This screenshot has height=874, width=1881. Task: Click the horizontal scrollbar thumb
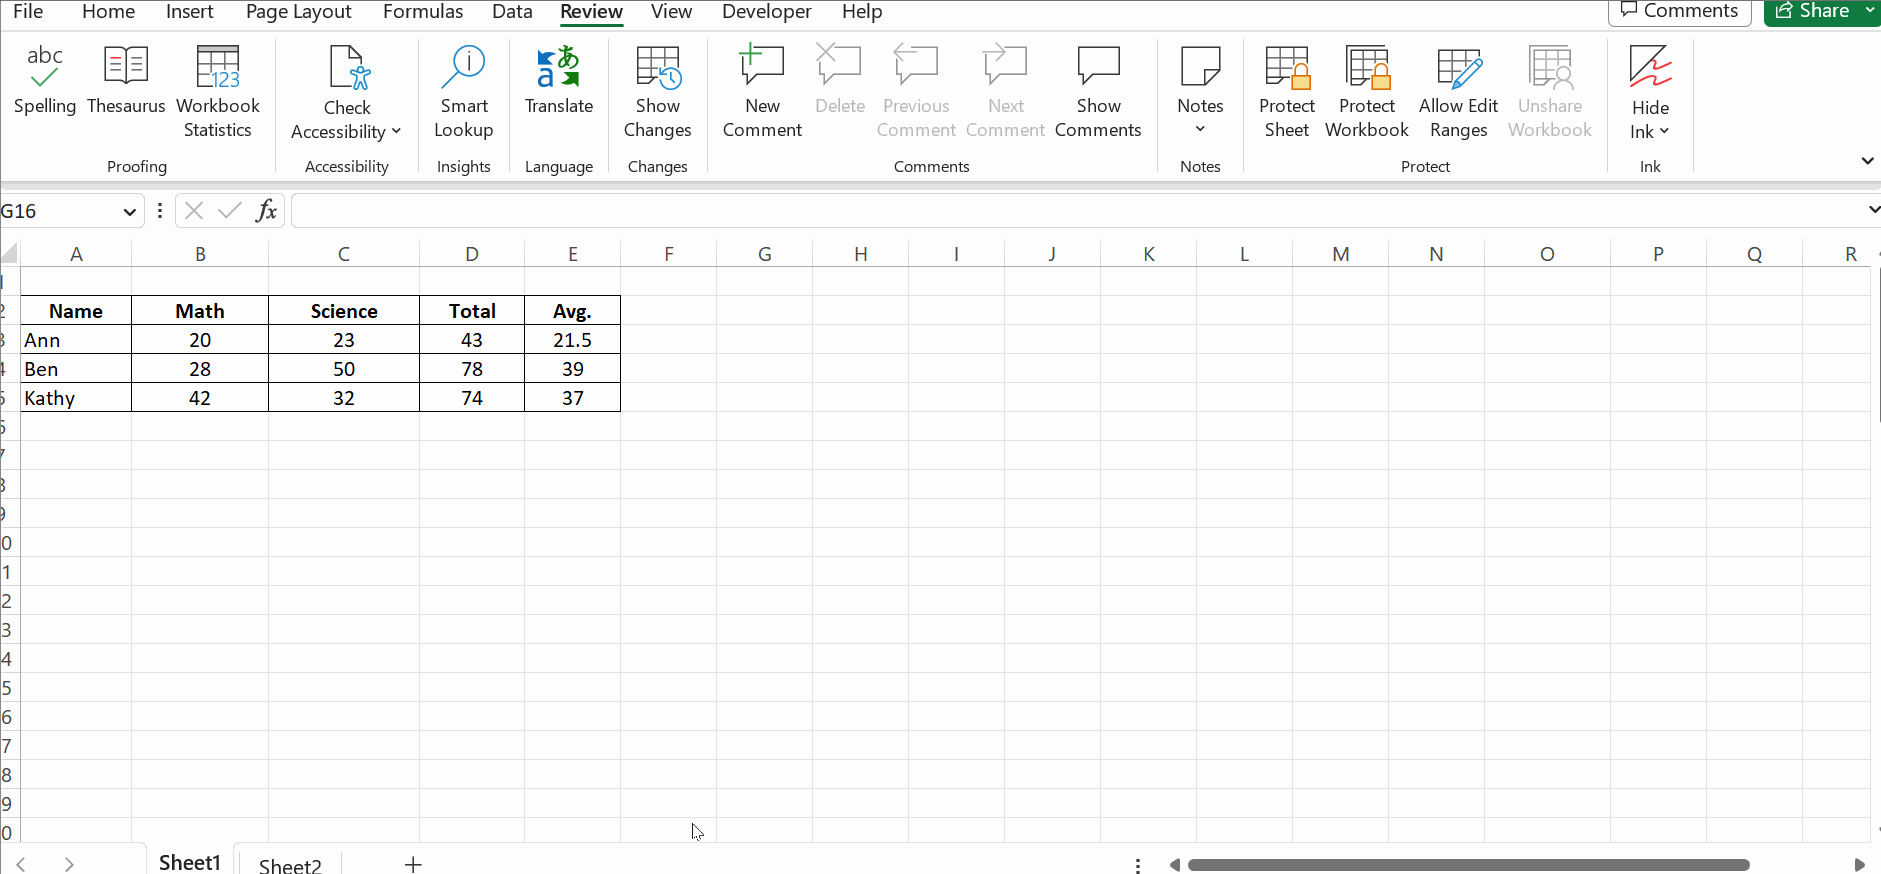[x=1468, y=865]
